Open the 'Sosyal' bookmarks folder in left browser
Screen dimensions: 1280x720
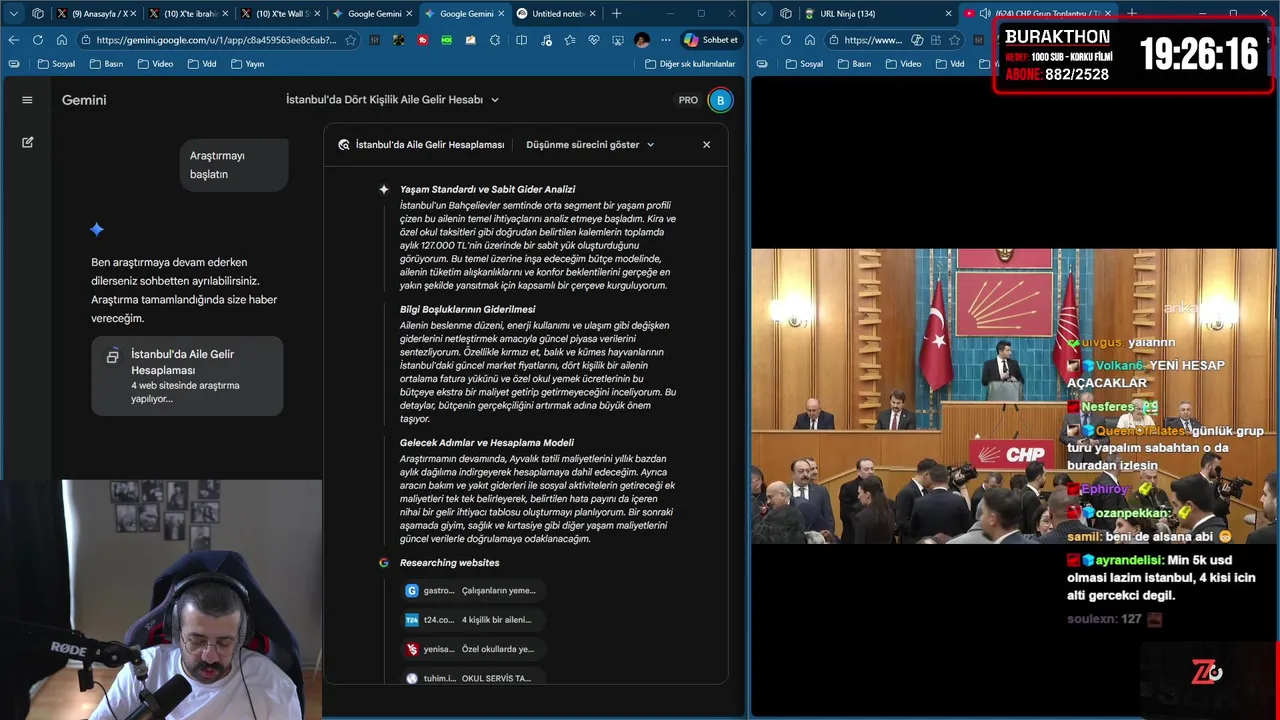tap(56, 64)
